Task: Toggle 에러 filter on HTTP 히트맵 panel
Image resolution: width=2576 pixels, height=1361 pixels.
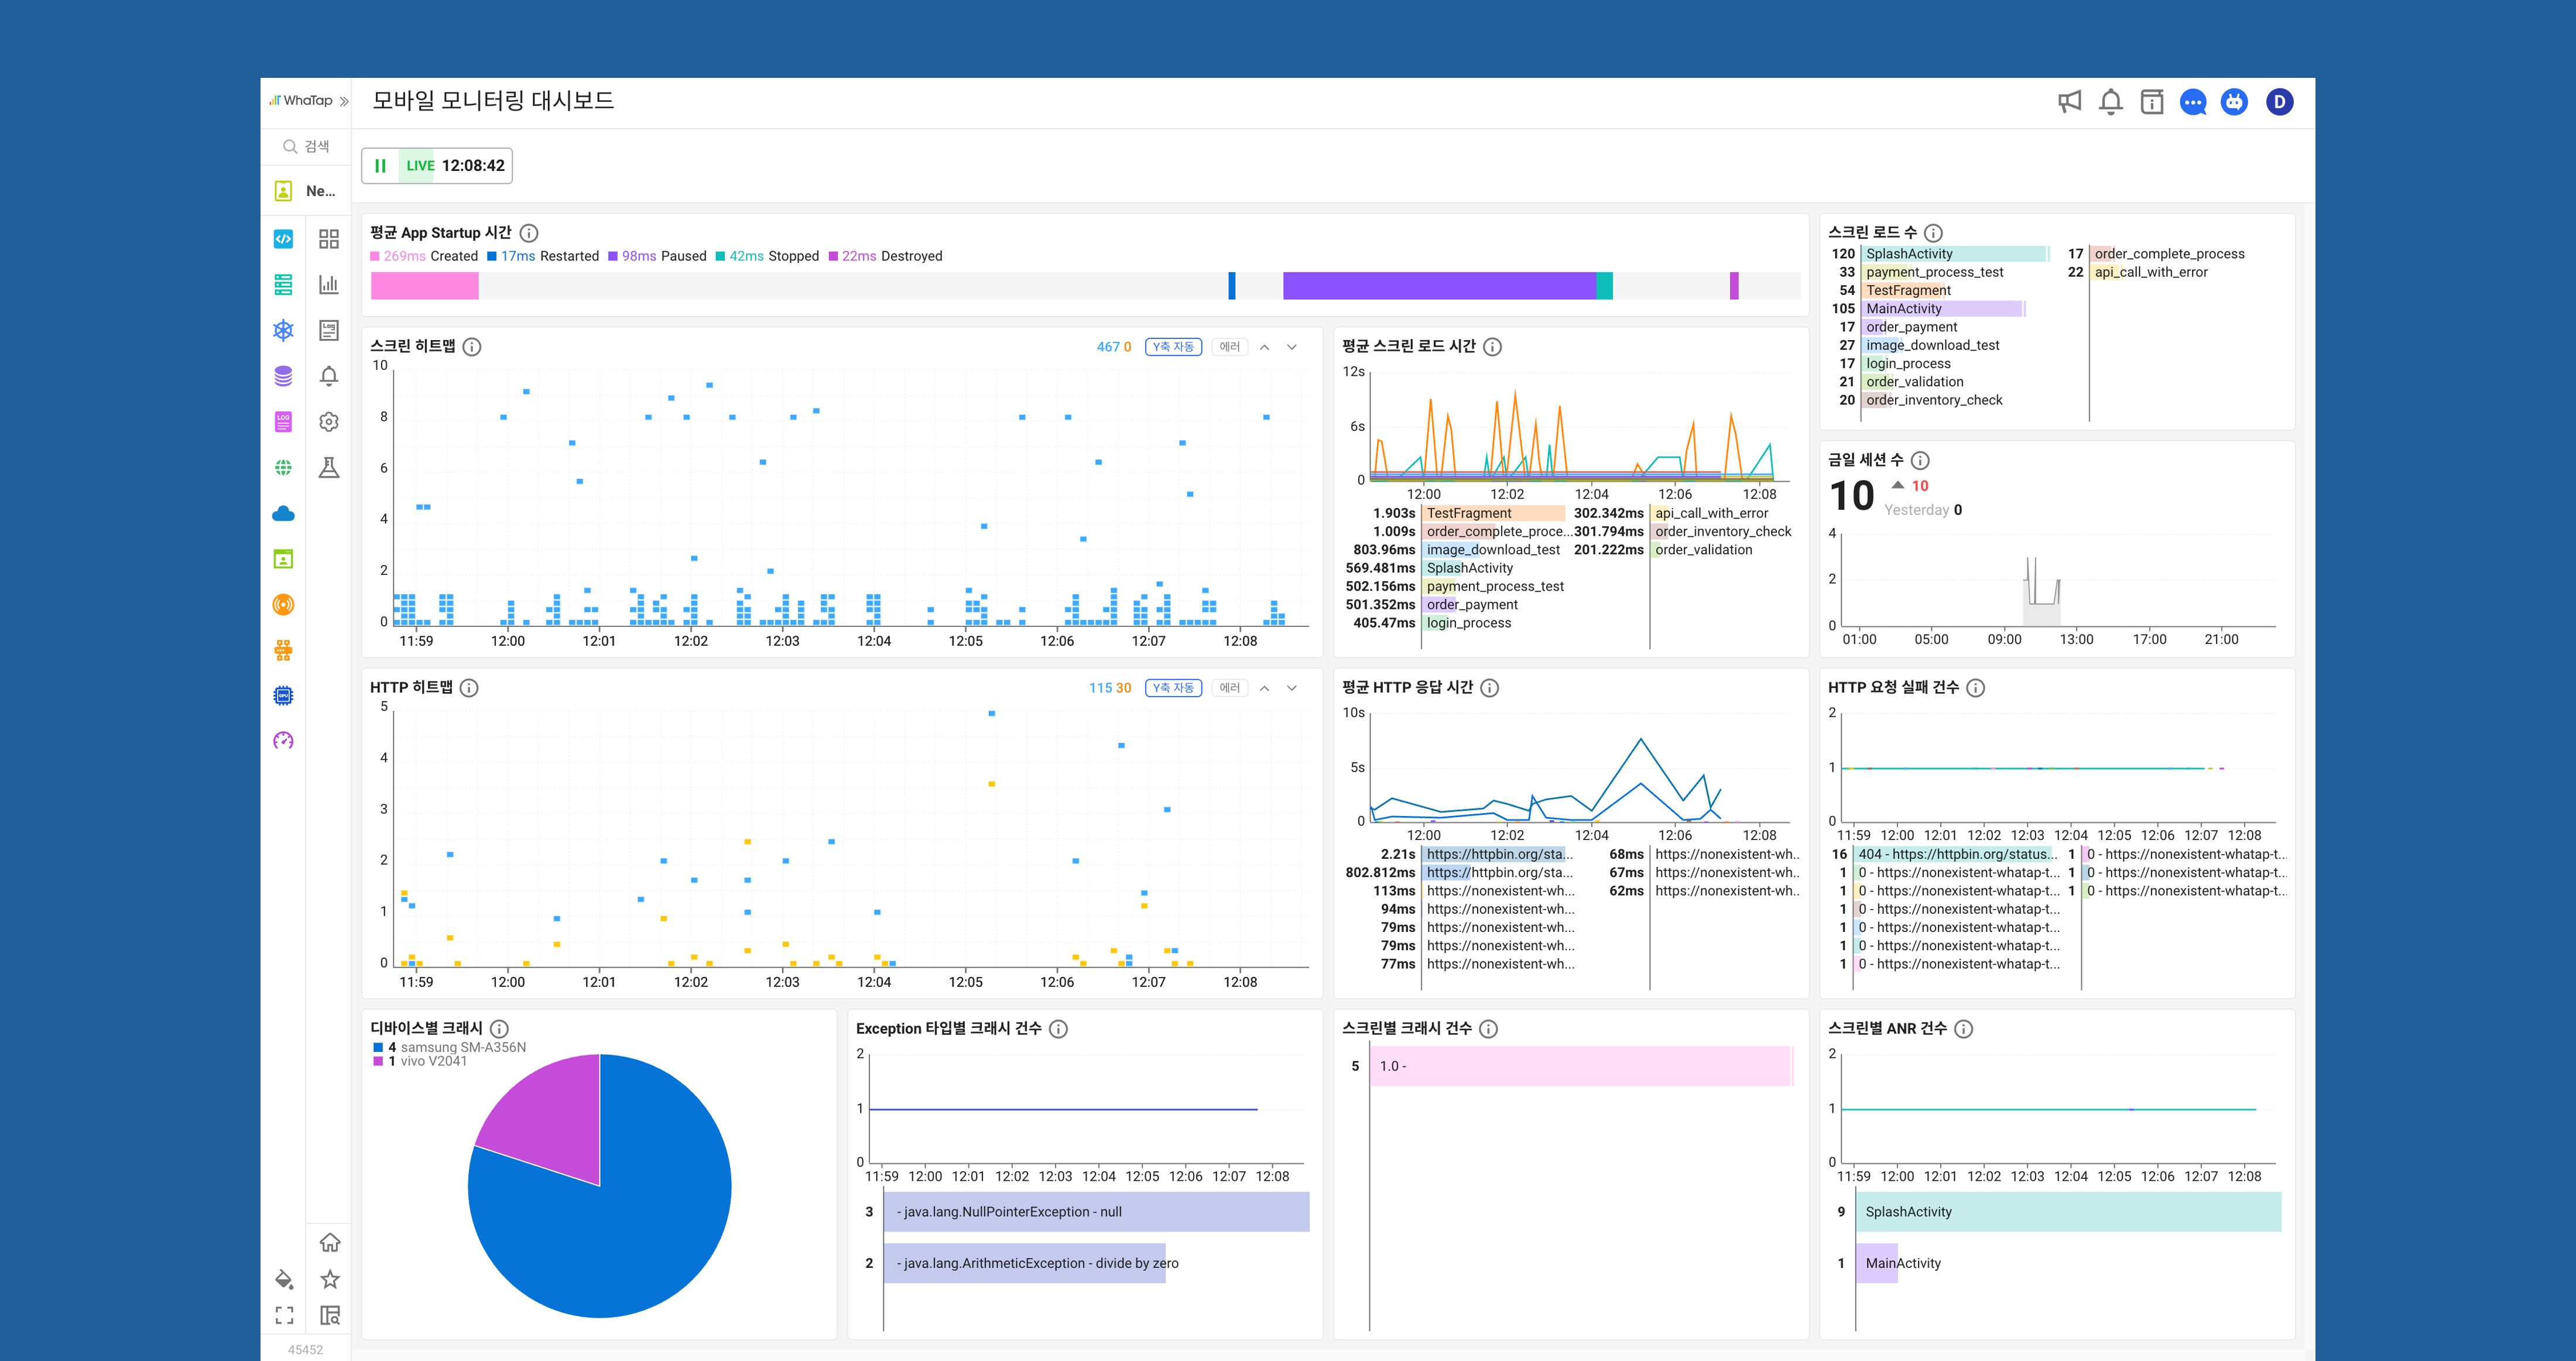Action: (1229, 688)
